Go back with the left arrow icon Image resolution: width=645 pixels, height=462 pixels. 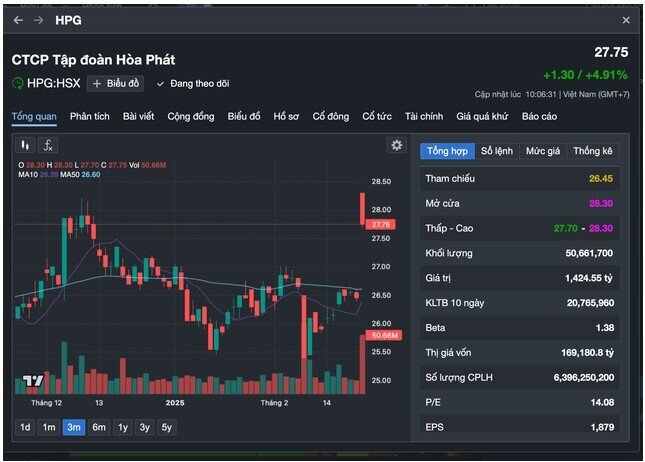click(x=18, y=20)
